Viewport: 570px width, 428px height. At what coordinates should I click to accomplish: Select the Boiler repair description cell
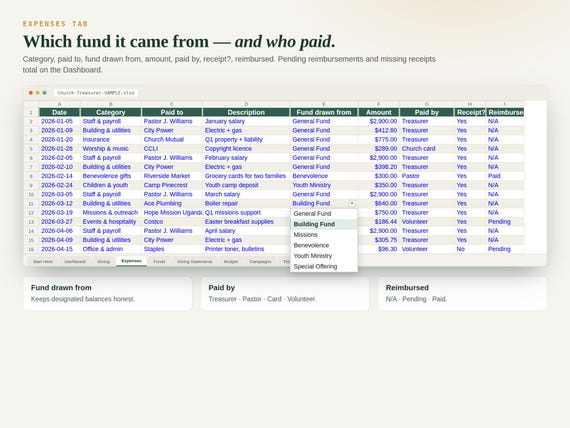click(246, 203)
